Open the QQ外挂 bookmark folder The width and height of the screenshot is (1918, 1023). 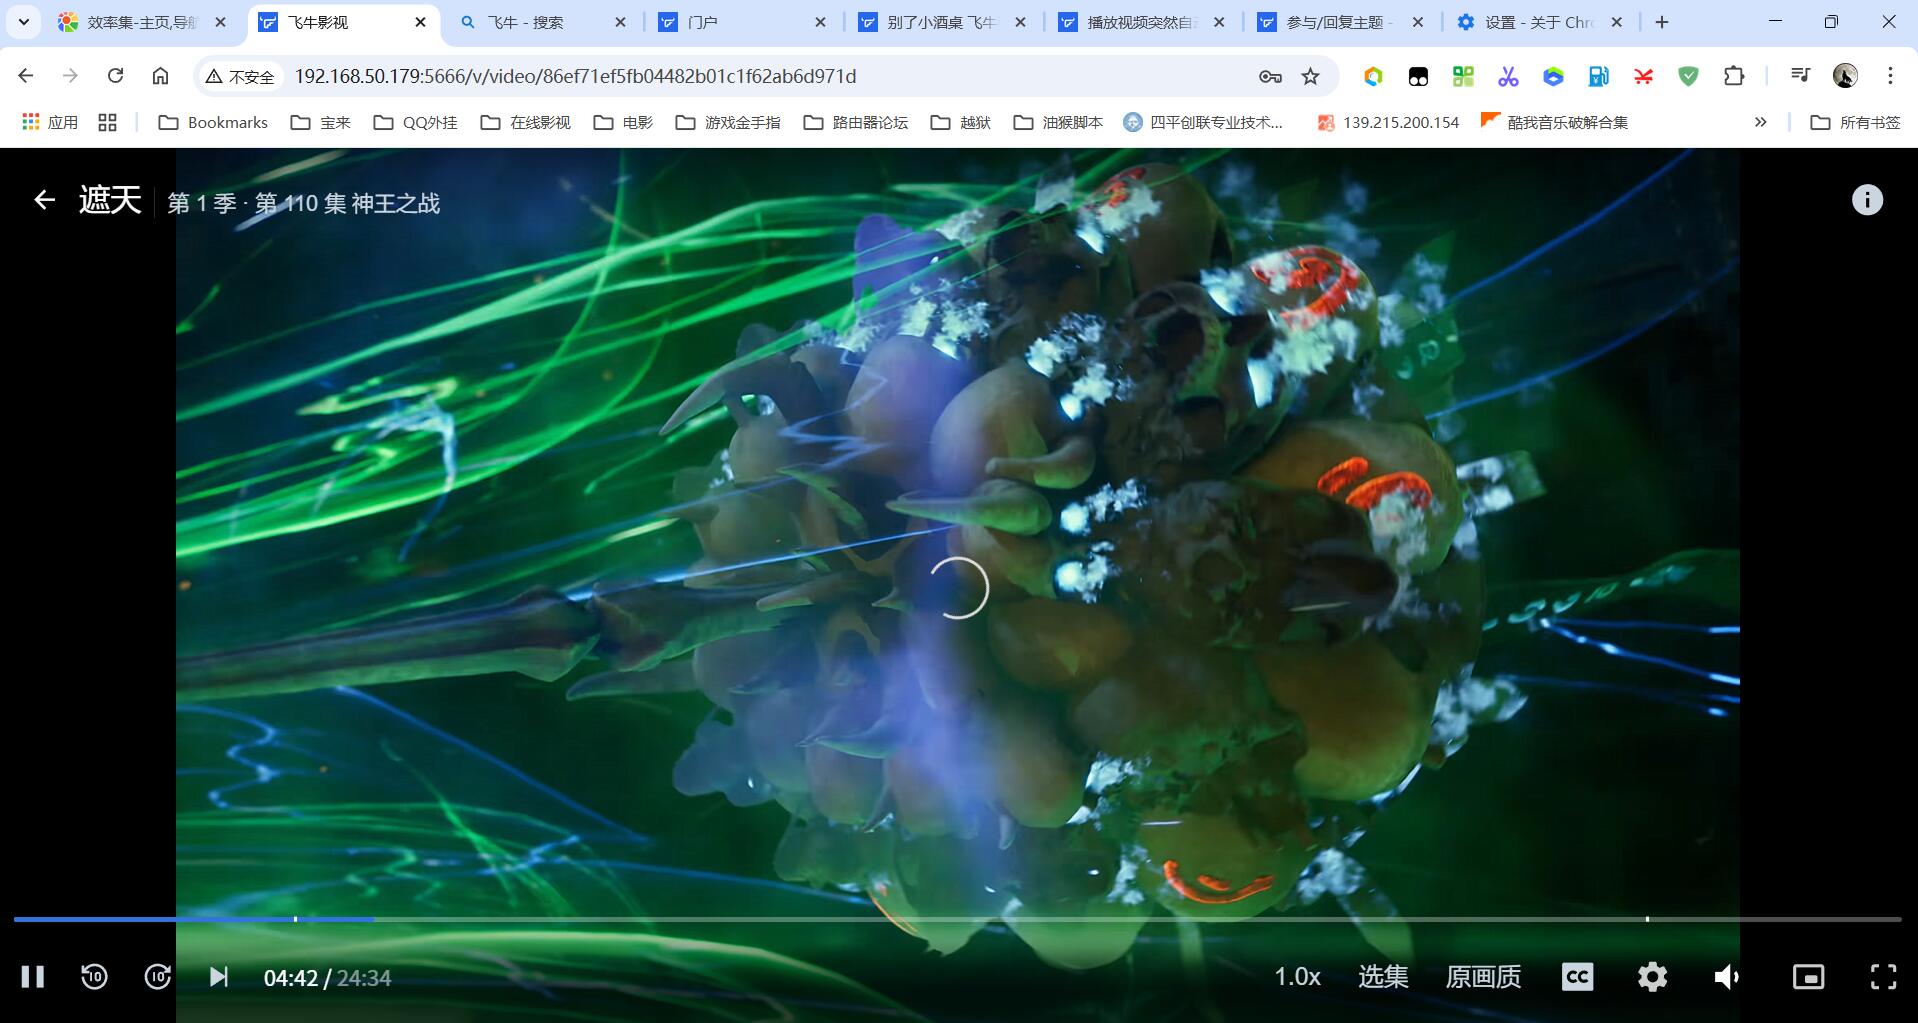(x=415, y=122)
